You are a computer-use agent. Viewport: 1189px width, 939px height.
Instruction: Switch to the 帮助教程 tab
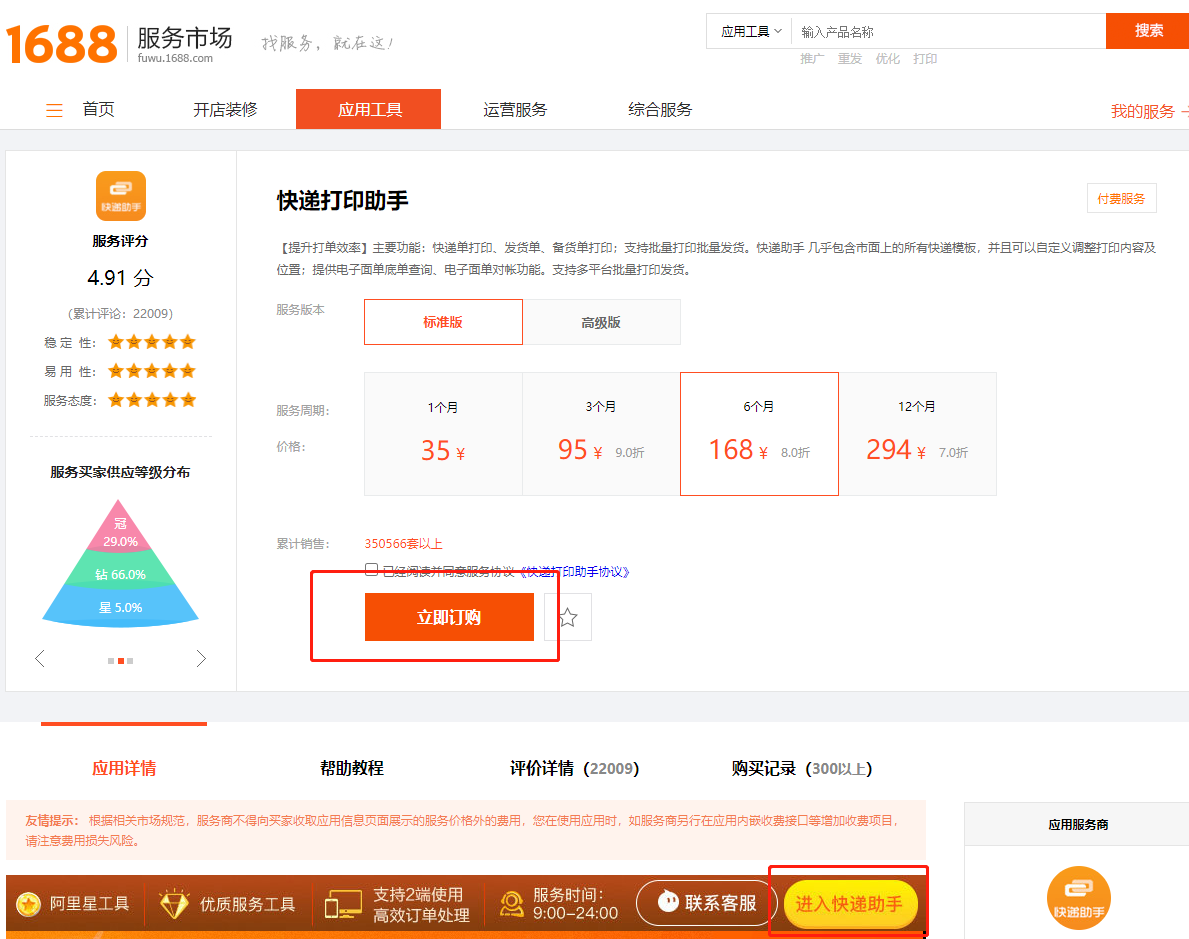click(x=352, y=768)
